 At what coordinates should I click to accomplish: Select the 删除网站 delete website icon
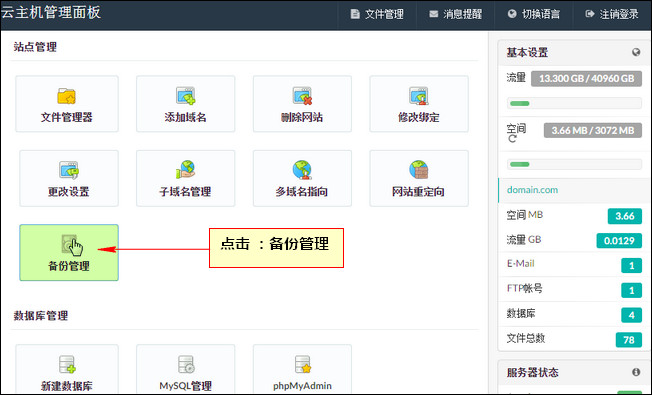click(x=302, y=104)
